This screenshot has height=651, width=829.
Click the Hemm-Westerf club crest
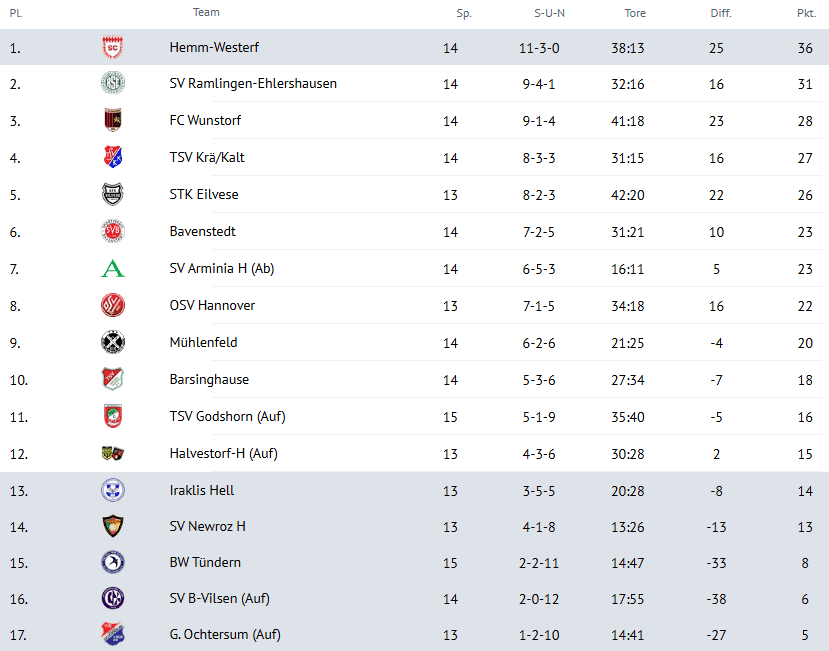[113, 47]
